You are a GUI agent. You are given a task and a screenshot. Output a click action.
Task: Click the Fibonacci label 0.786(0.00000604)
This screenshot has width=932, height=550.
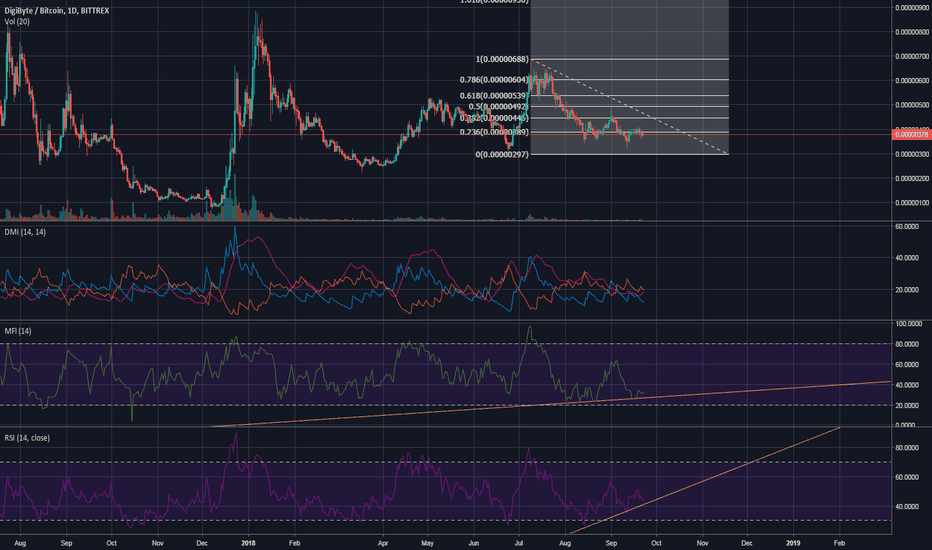point(494,80)
